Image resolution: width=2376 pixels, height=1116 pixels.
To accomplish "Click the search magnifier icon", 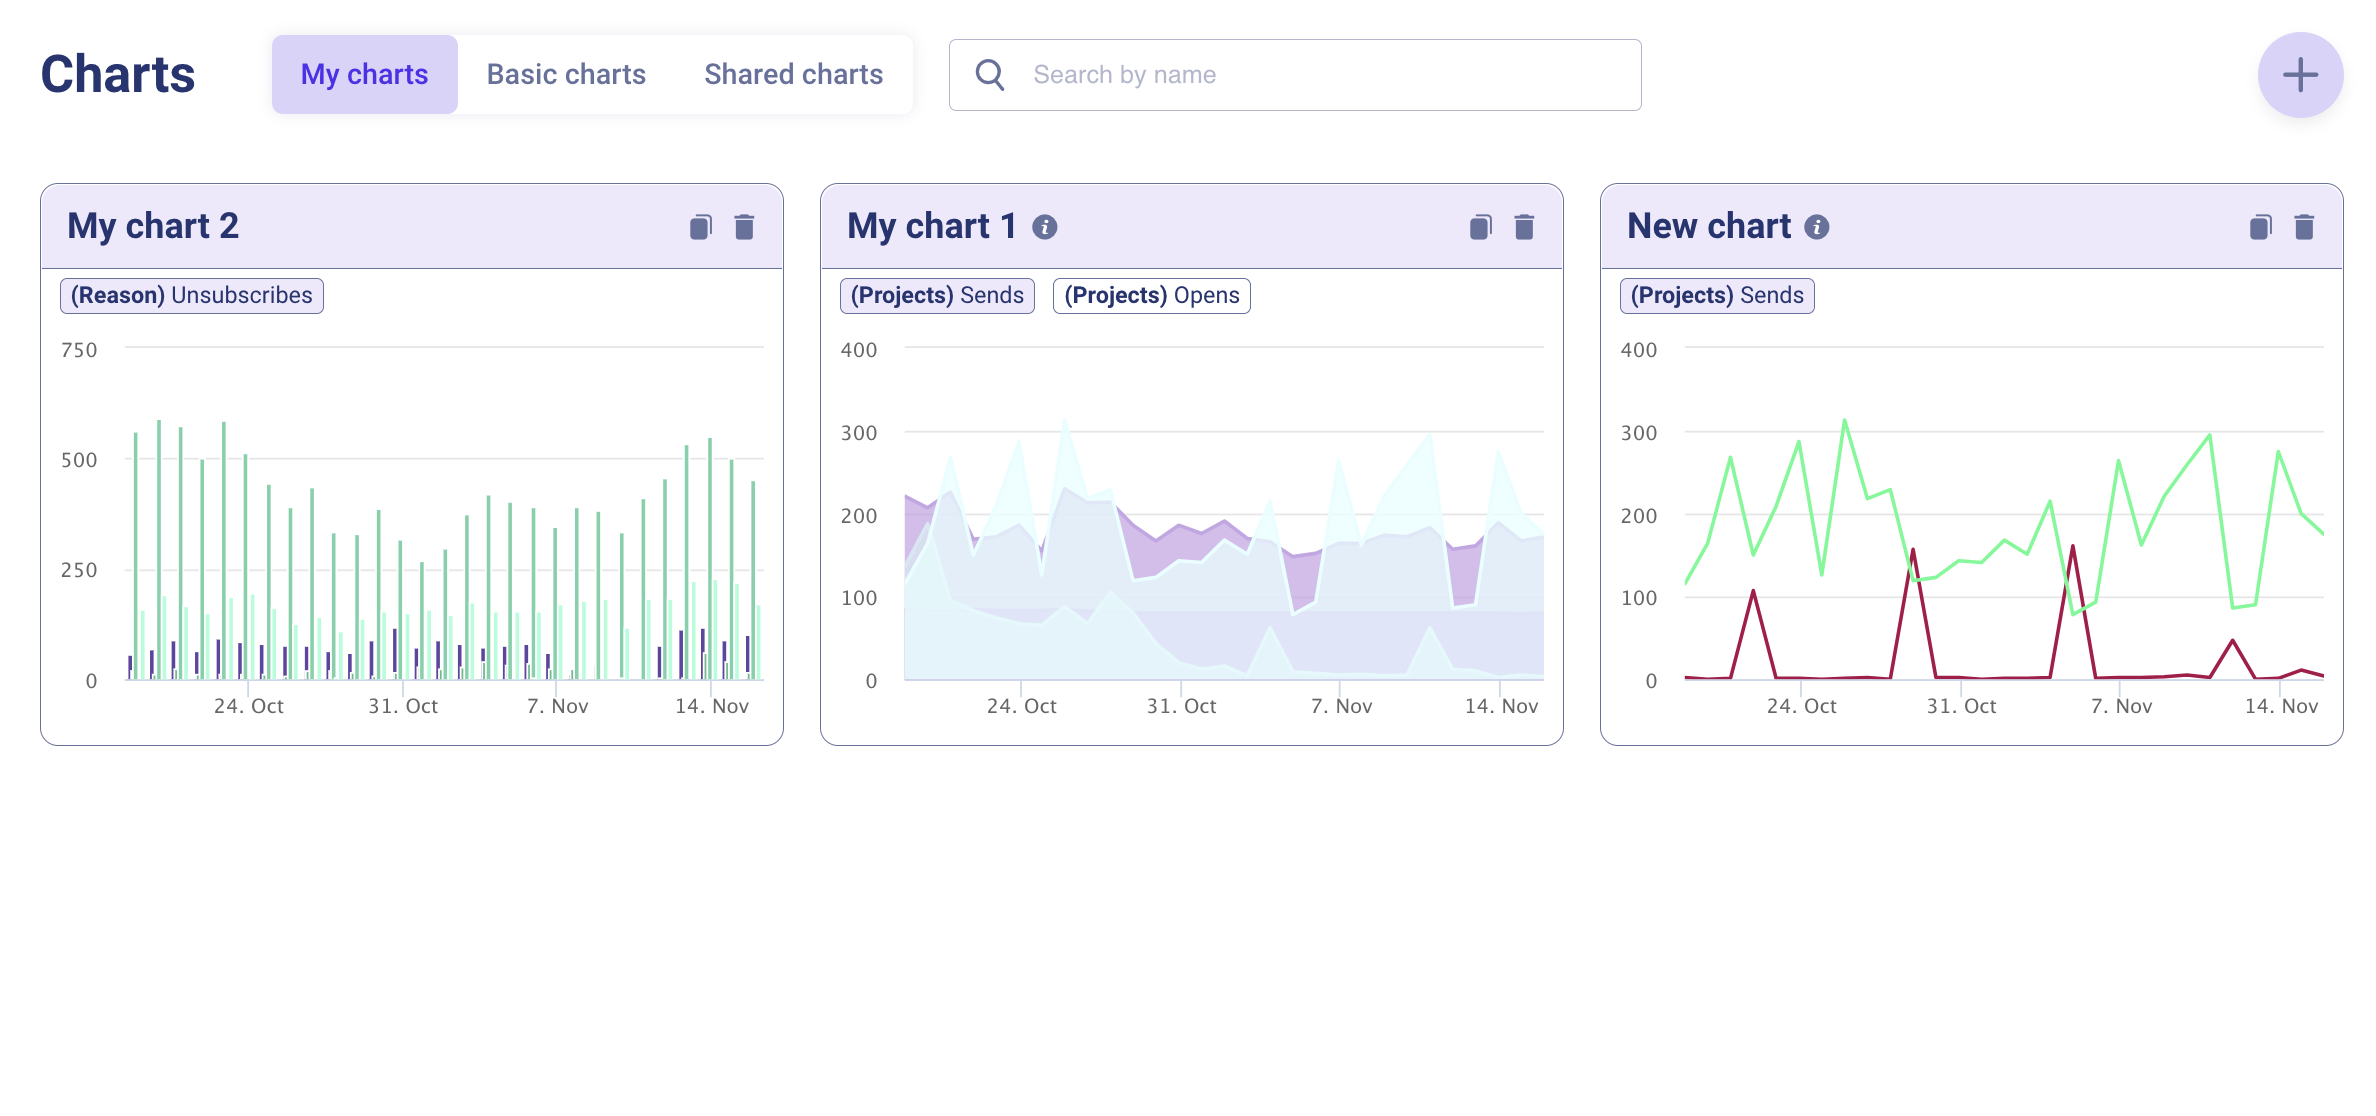I will 990,75.
